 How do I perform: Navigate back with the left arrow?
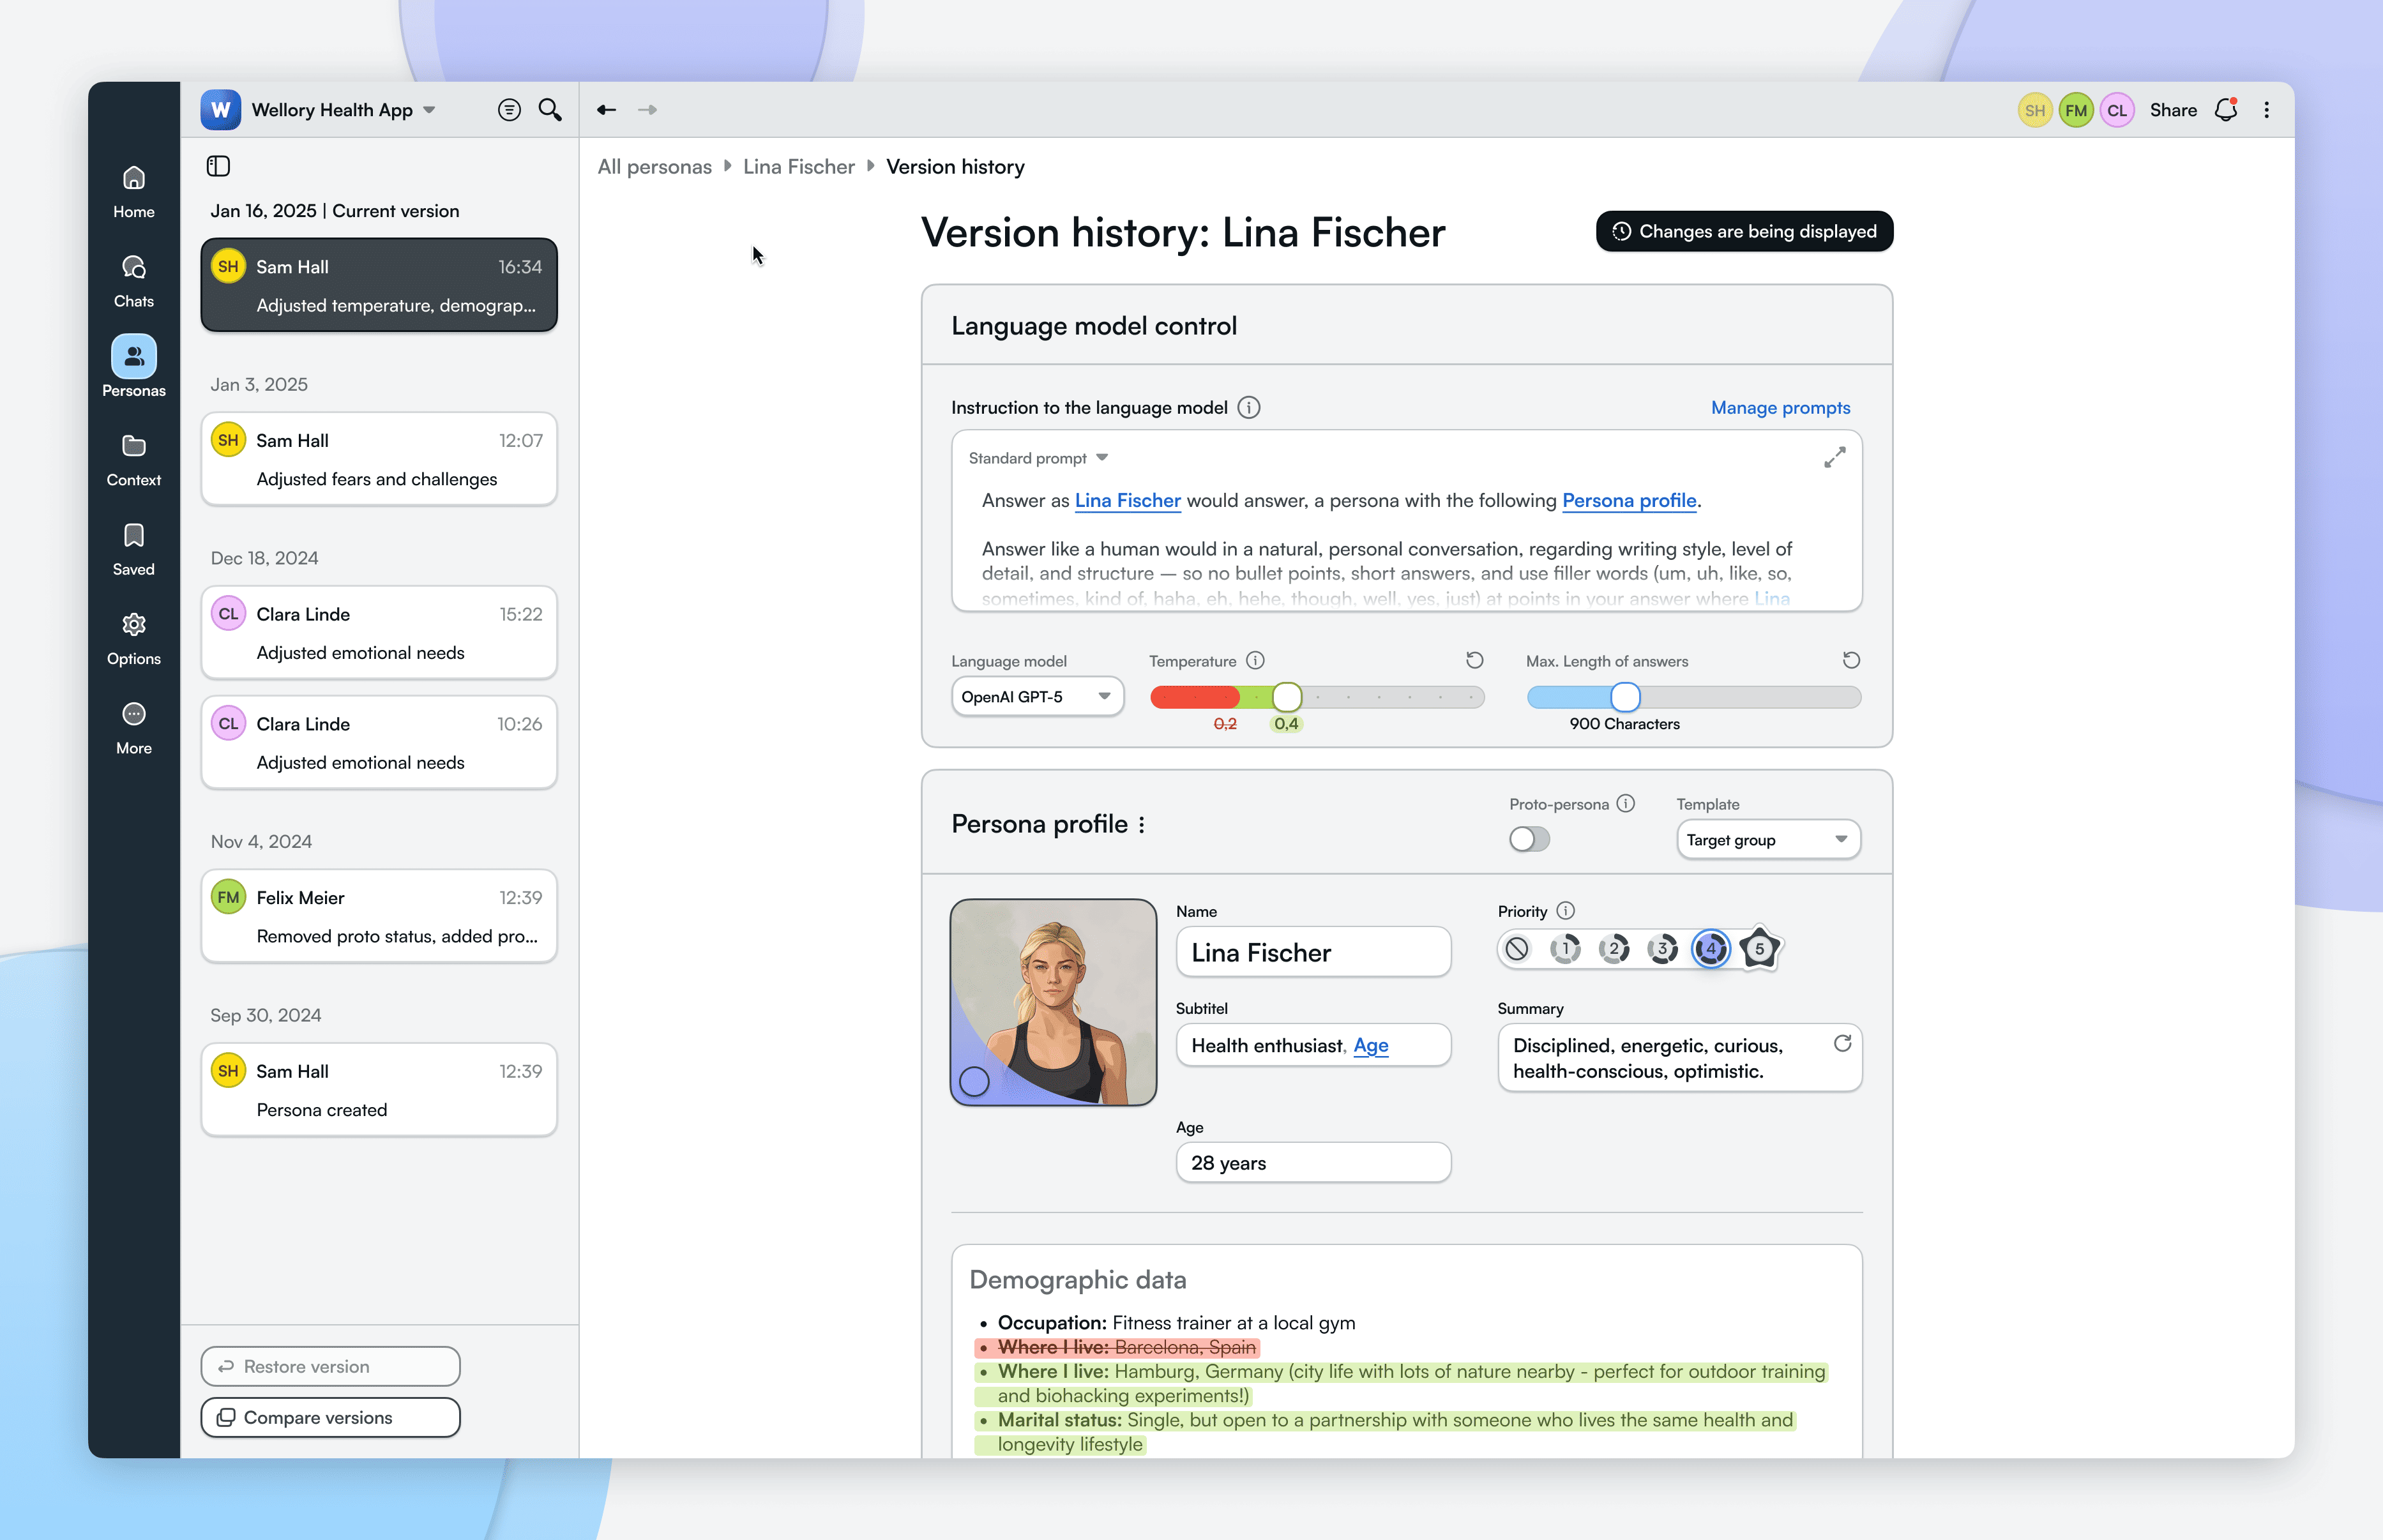click(606, 110)
